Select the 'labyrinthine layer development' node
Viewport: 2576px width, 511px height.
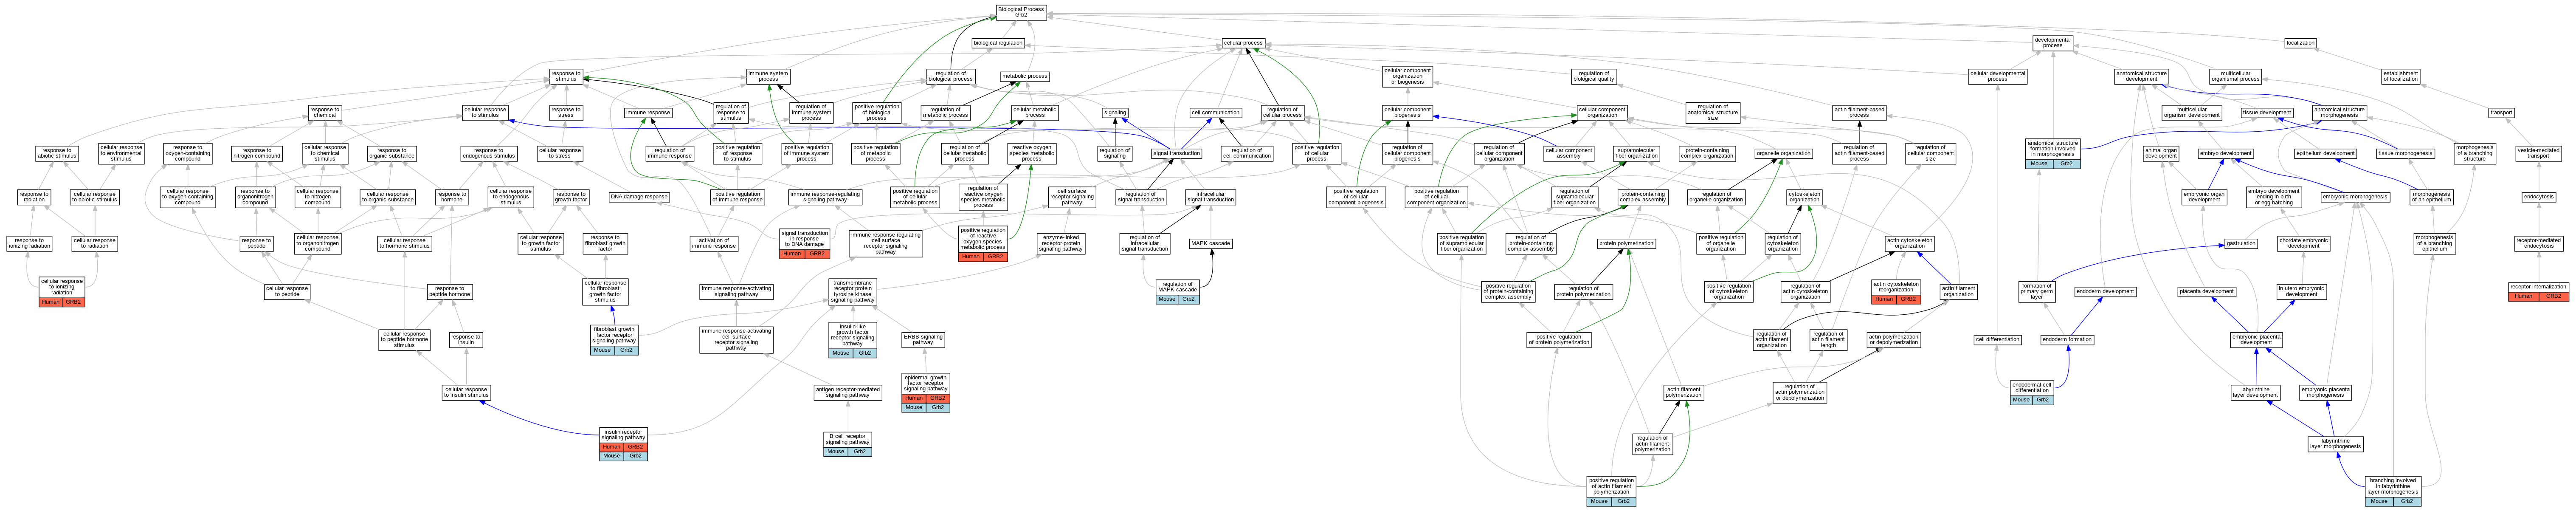click(x=2256, y=392)
